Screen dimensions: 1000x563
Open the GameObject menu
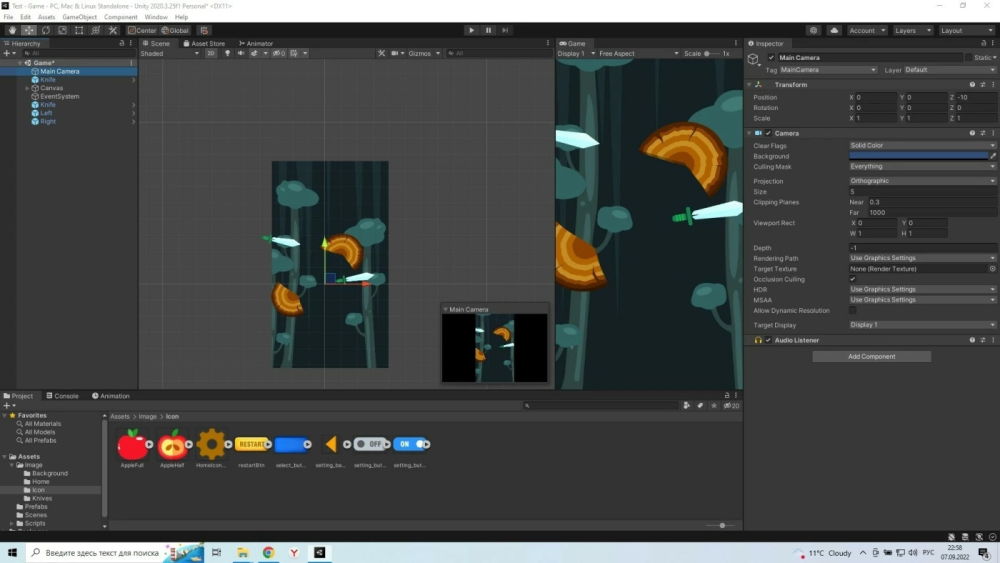[x=80, y=17]
